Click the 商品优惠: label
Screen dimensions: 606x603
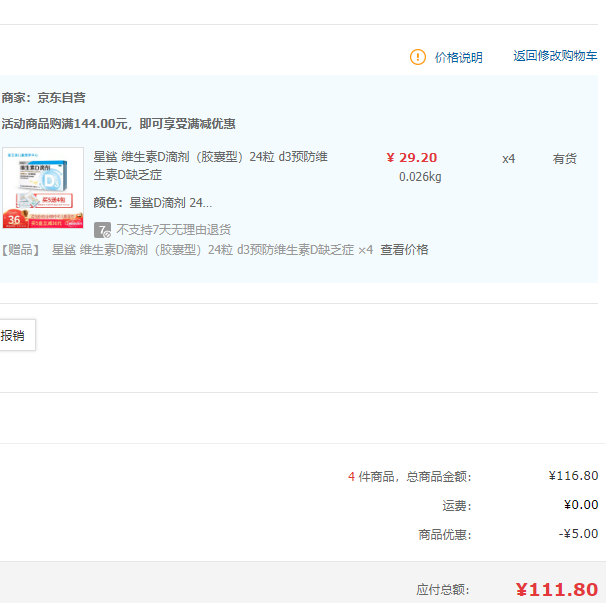click(x=445, y=535)
